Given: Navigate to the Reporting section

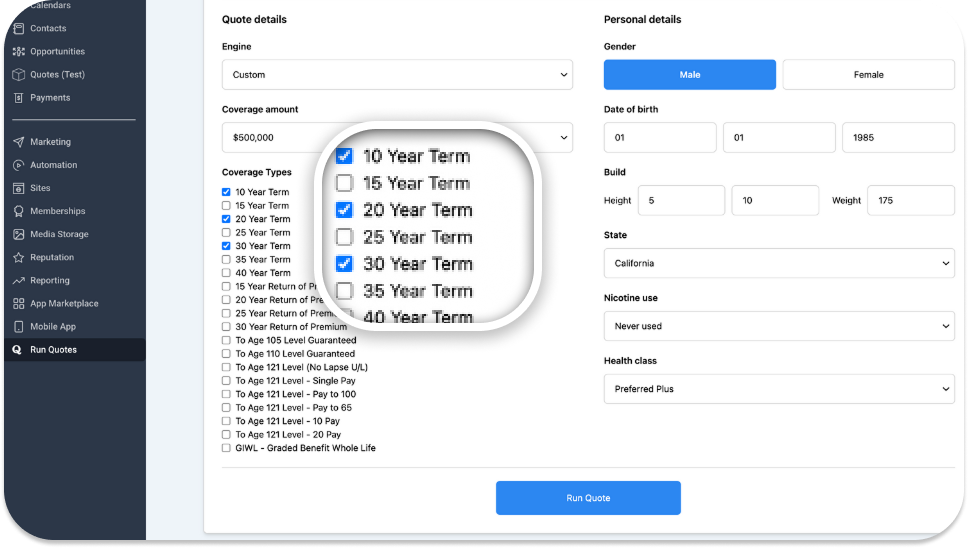Looking at the screenshot, I should (74, 280).
